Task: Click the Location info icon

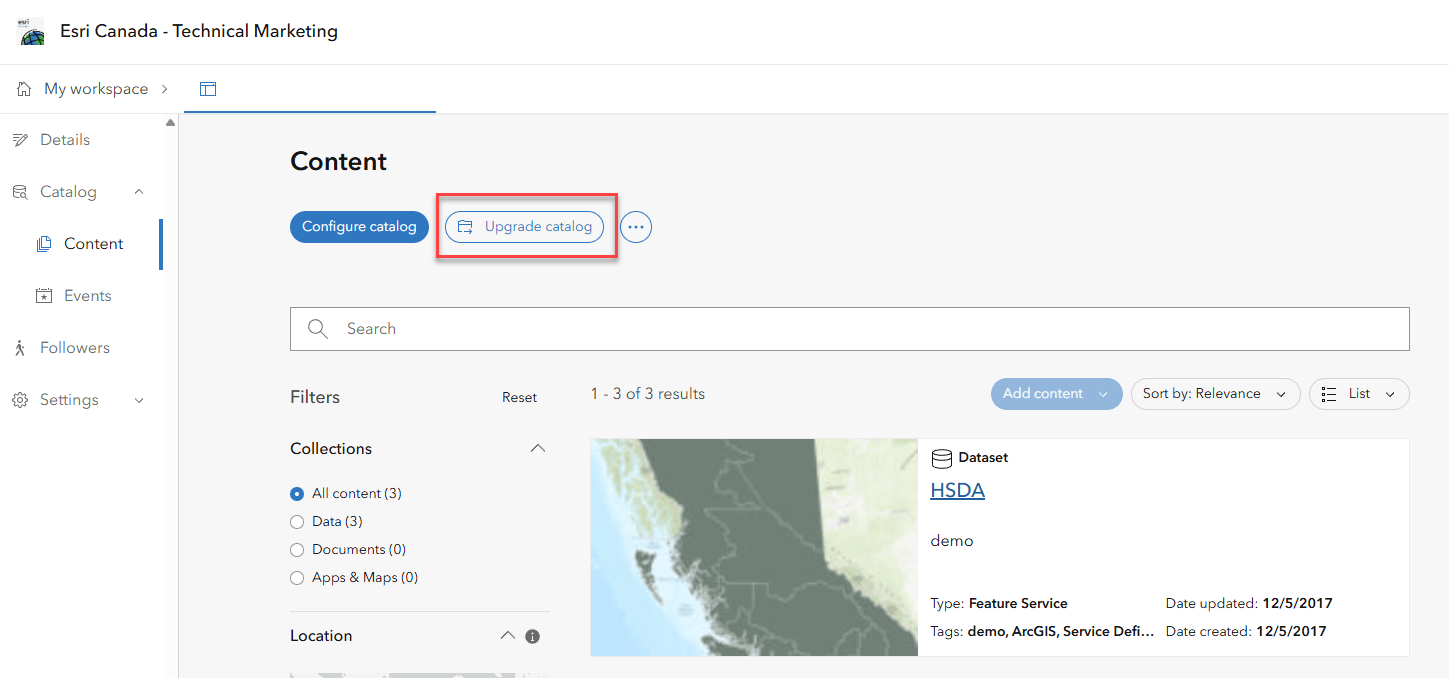Action: point(533,636)
